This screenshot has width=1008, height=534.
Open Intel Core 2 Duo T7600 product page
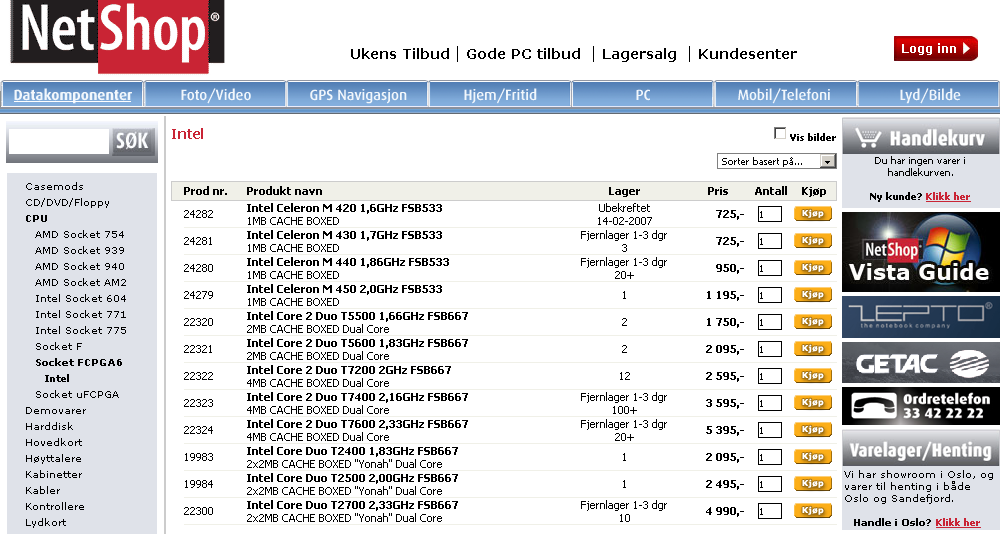[357, 424]
